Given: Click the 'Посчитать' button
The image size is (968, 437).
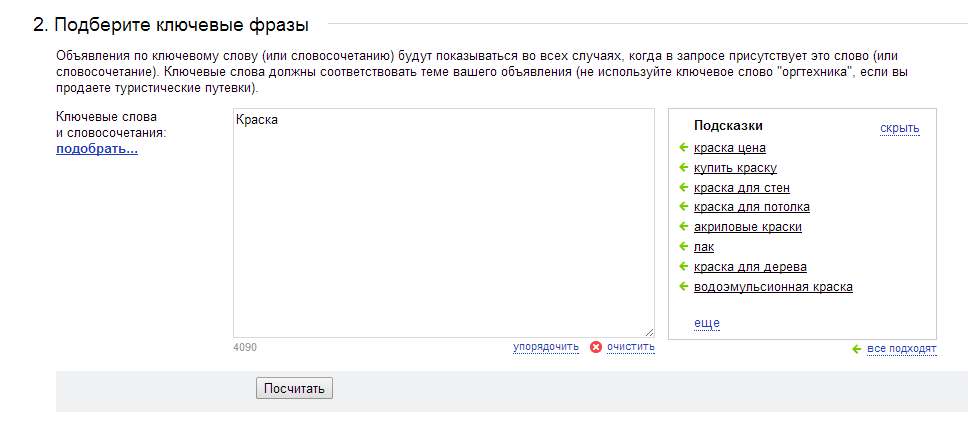Looking at the screenshot, I should click(294, 389).
